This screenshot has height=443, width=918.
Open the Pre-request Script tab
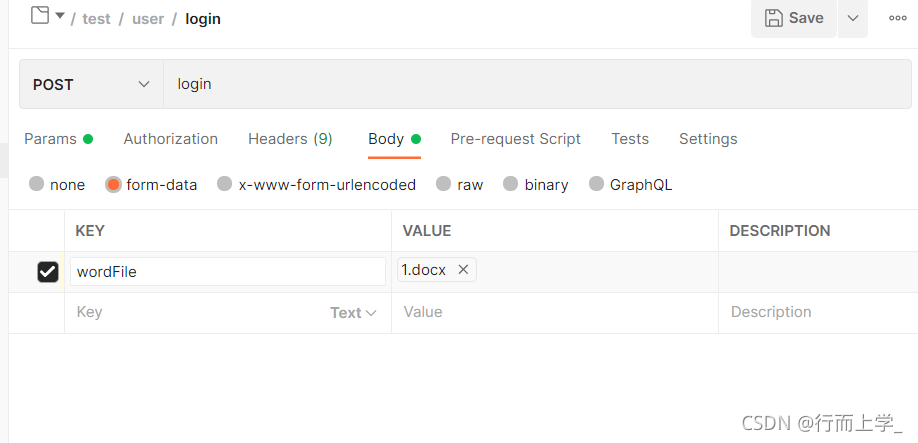tap(515, 139)
